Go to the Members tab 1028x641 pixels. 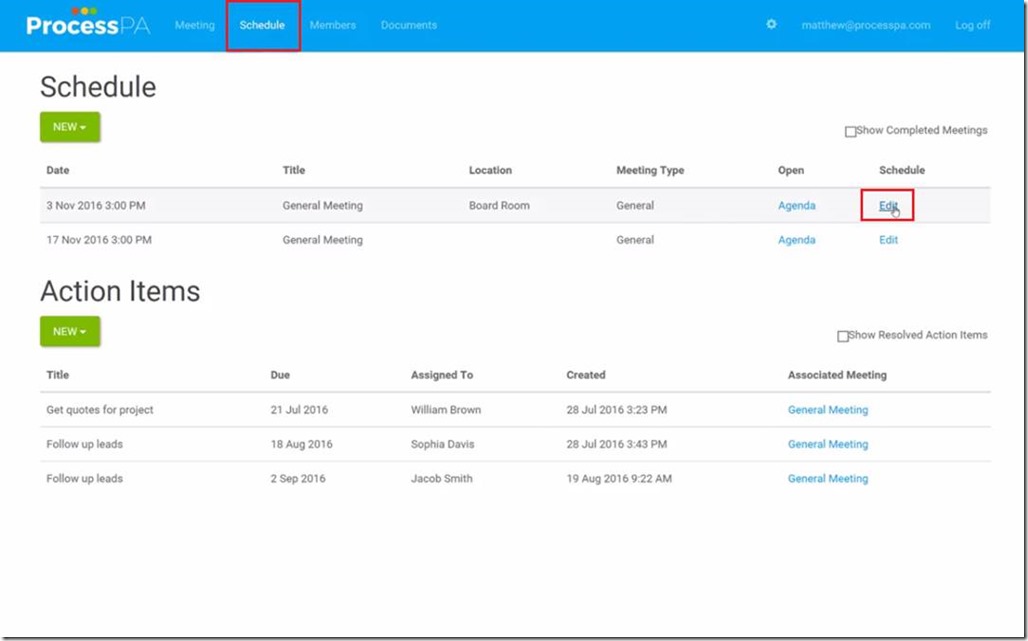tap(332, 25)
